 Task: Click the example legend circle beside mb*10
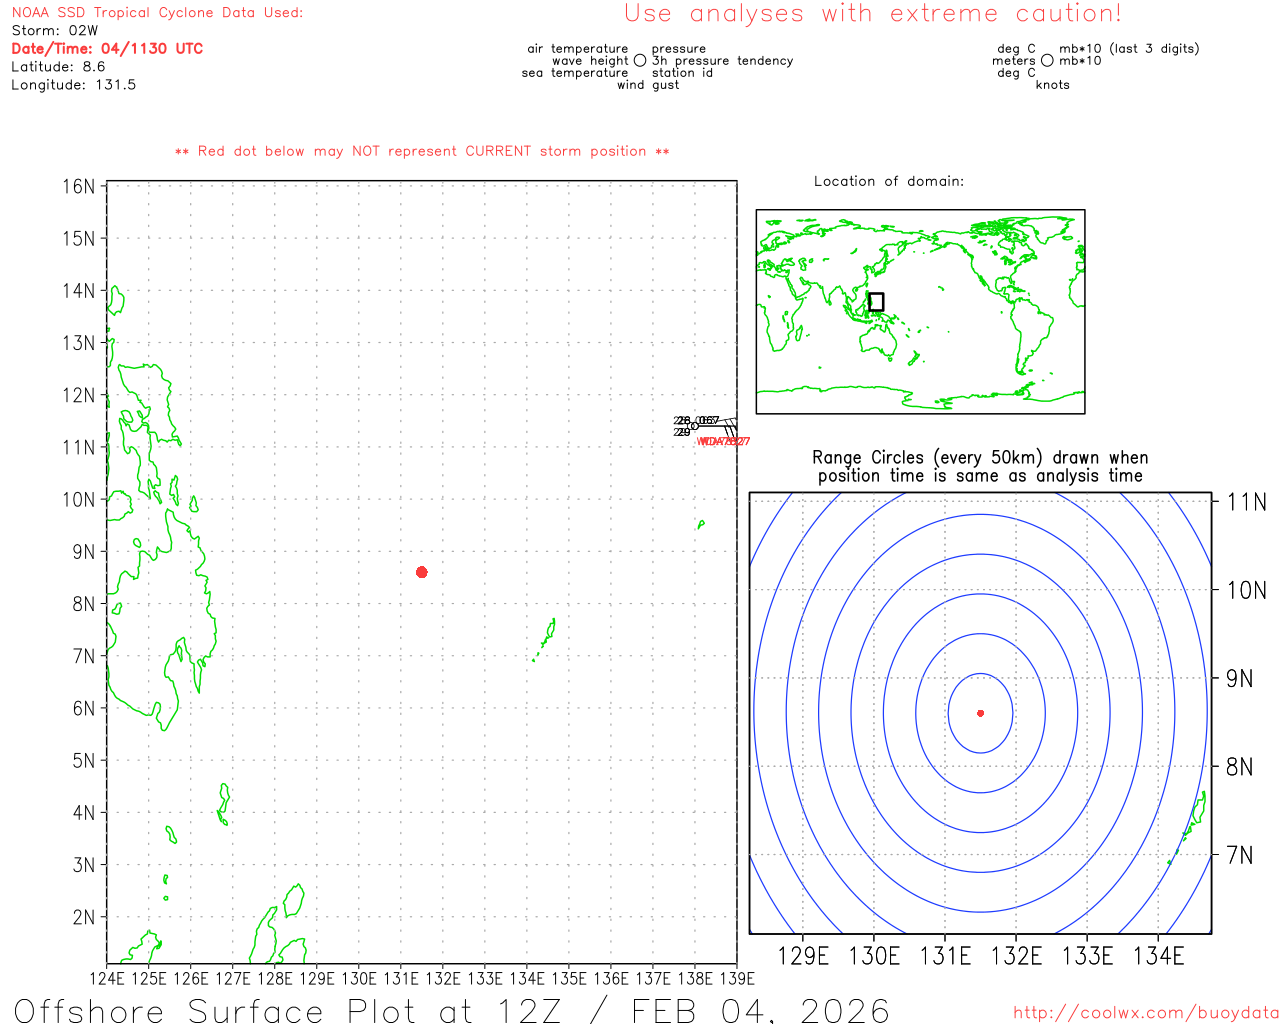coord(1047,61)
